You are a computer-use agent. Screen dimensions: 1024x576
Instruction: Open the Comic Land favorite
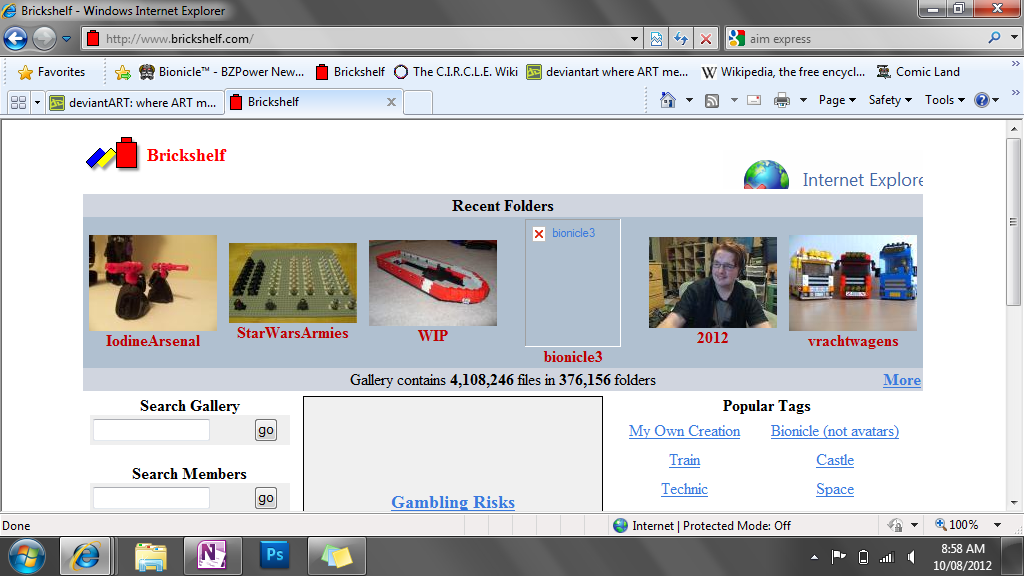coord(918,72)
